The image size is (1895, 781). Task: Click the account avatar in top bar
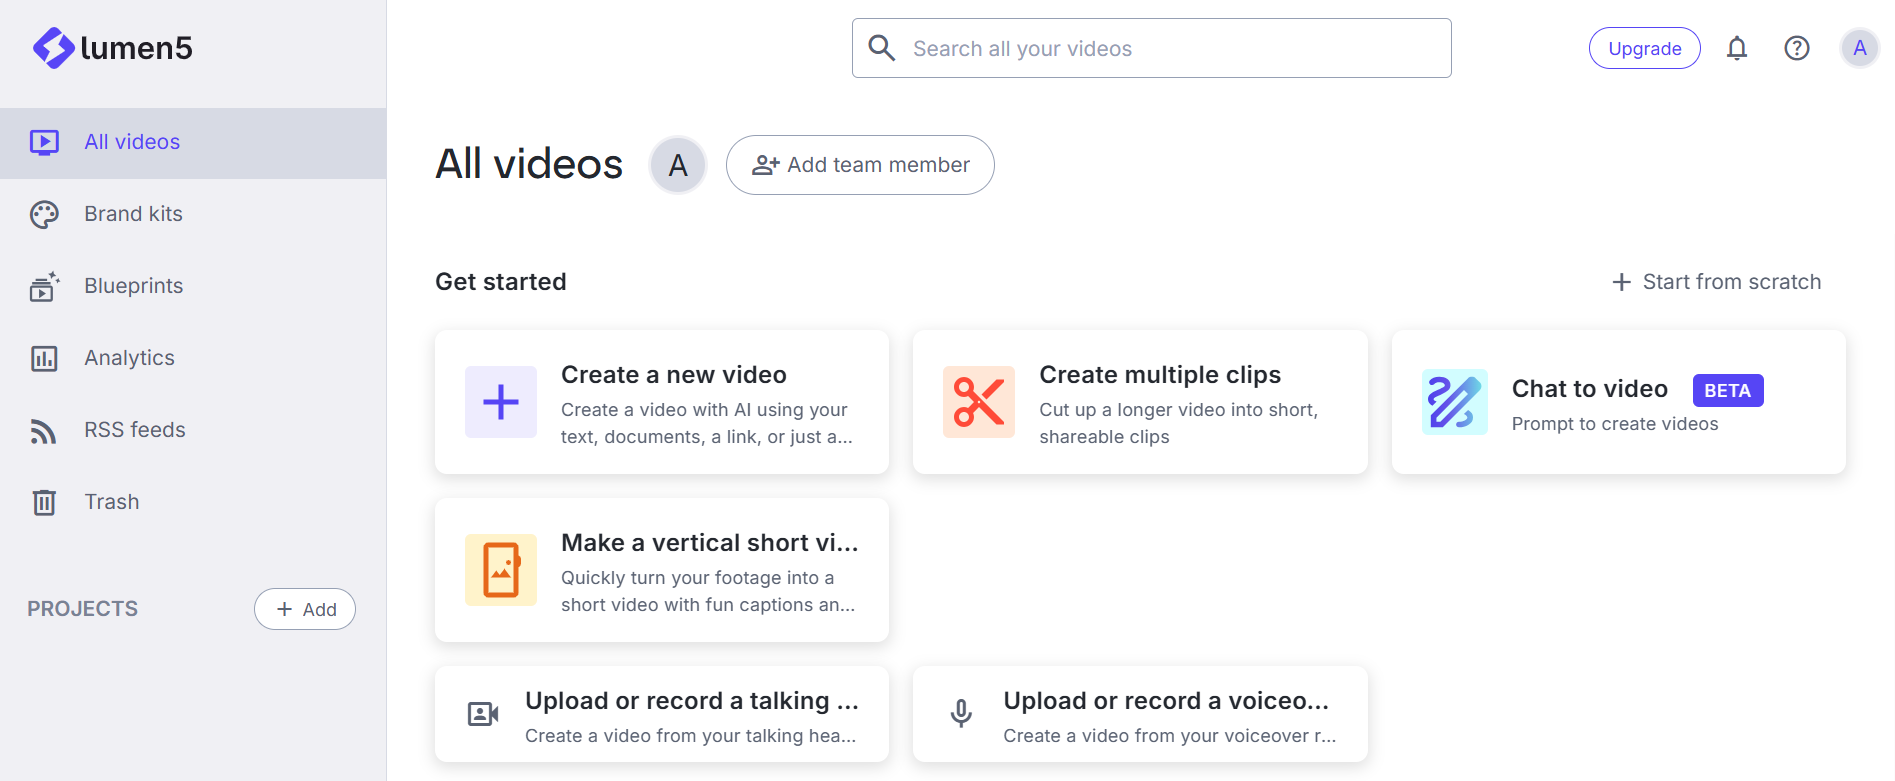point(1859,48)
